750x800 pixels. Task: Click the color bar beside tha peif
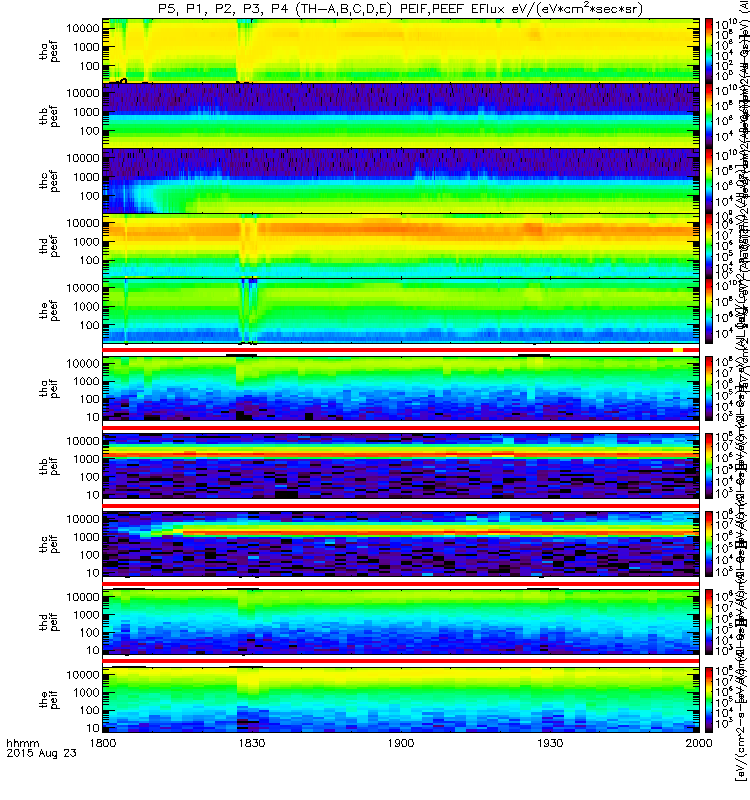click(x=709, y=388)
